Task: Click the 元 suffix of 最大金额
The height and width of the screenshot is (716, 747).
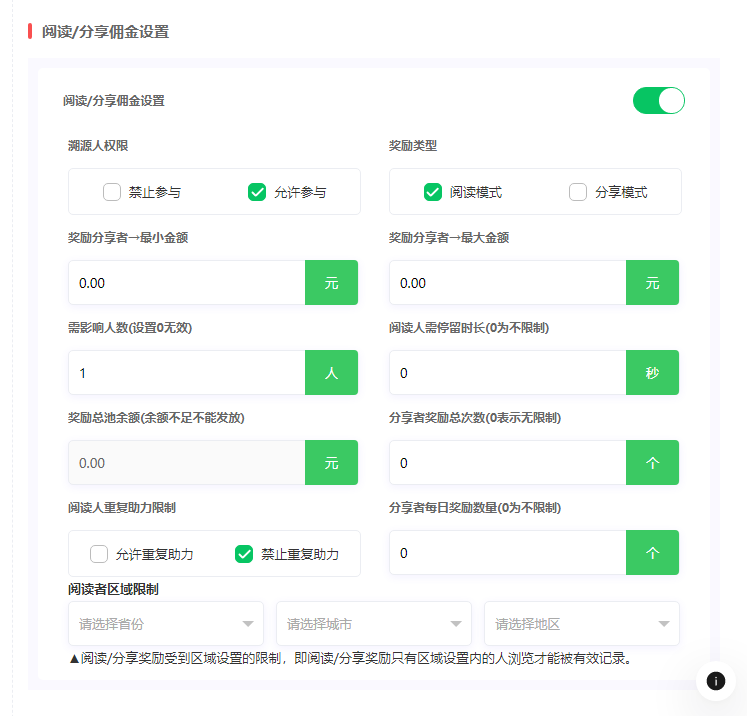Action: [x=653, y=282]
